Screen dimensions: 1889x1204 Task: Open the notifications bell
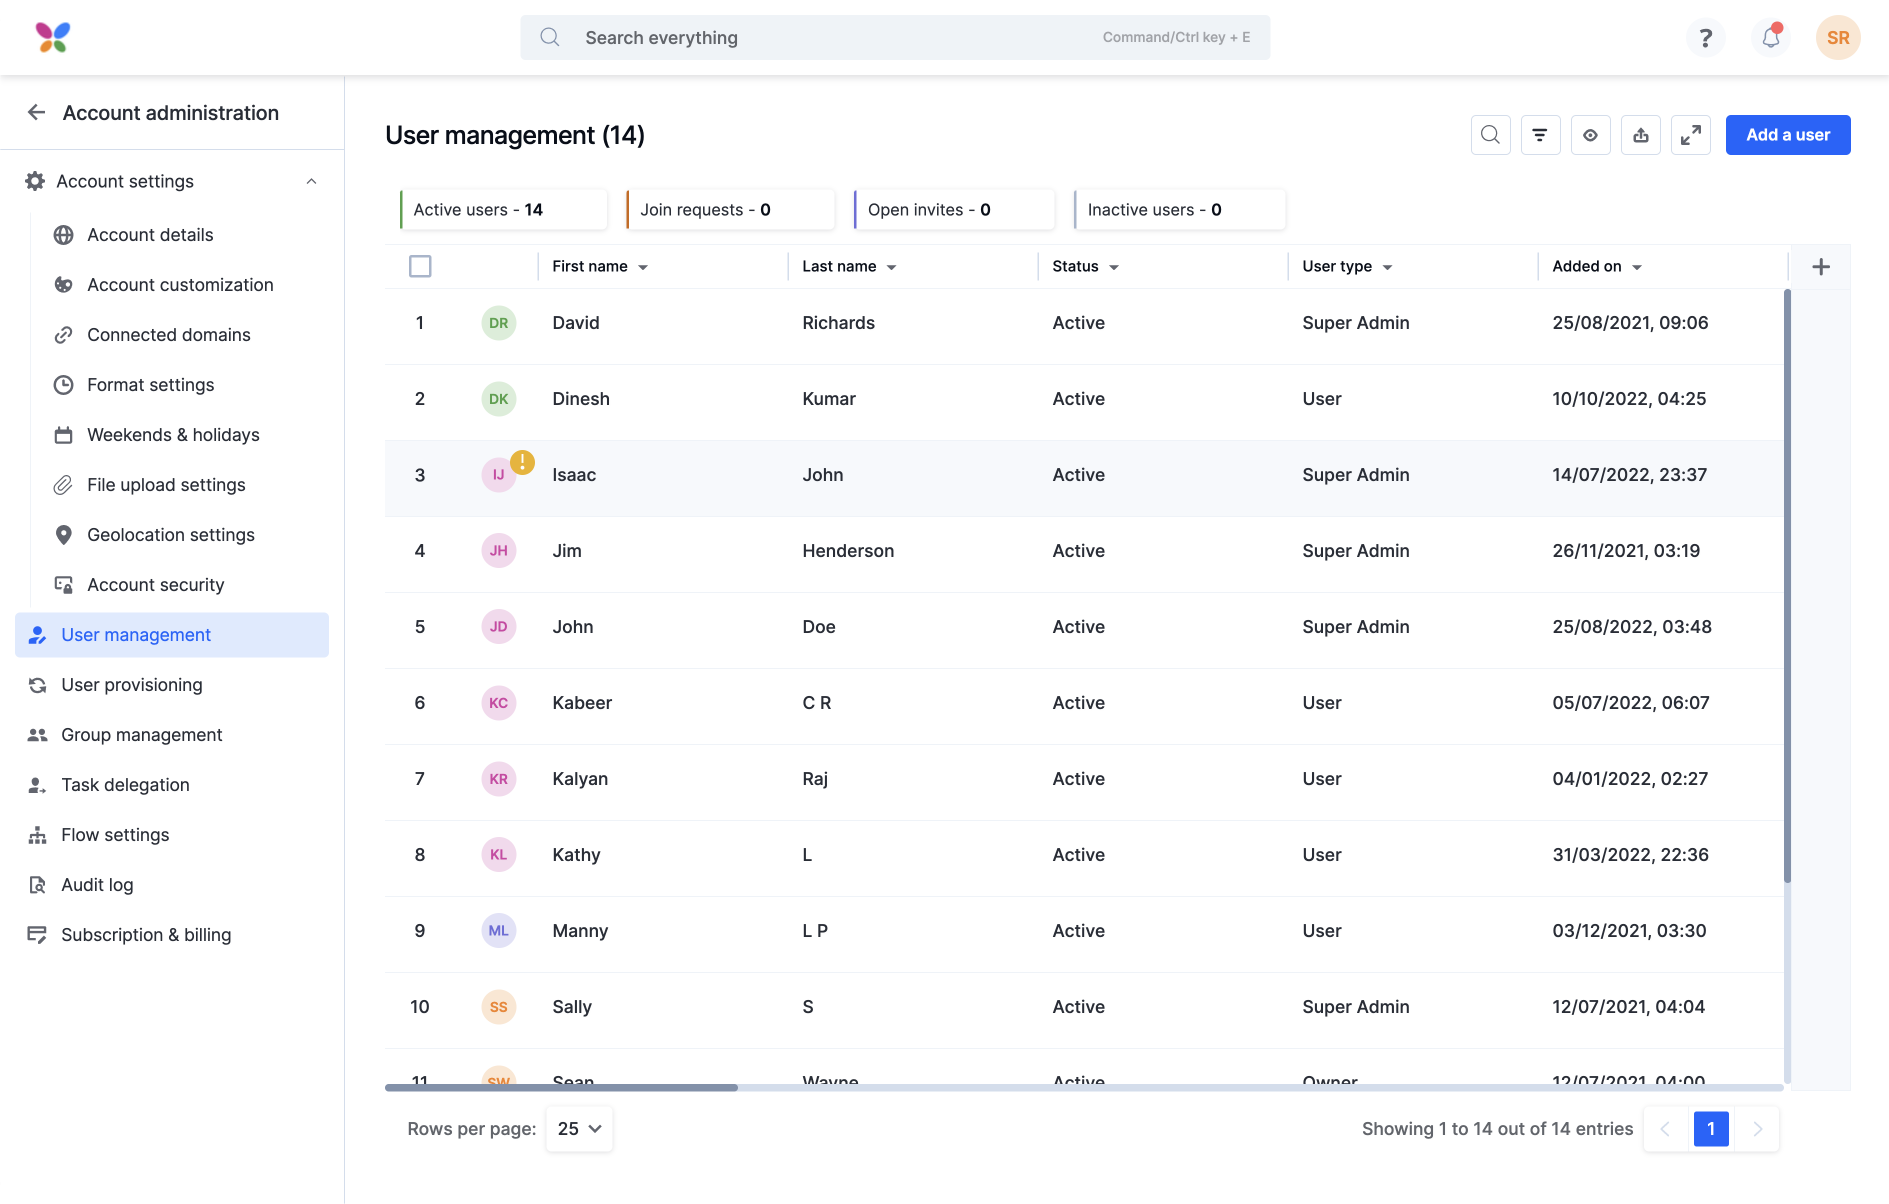[1771, 38]
